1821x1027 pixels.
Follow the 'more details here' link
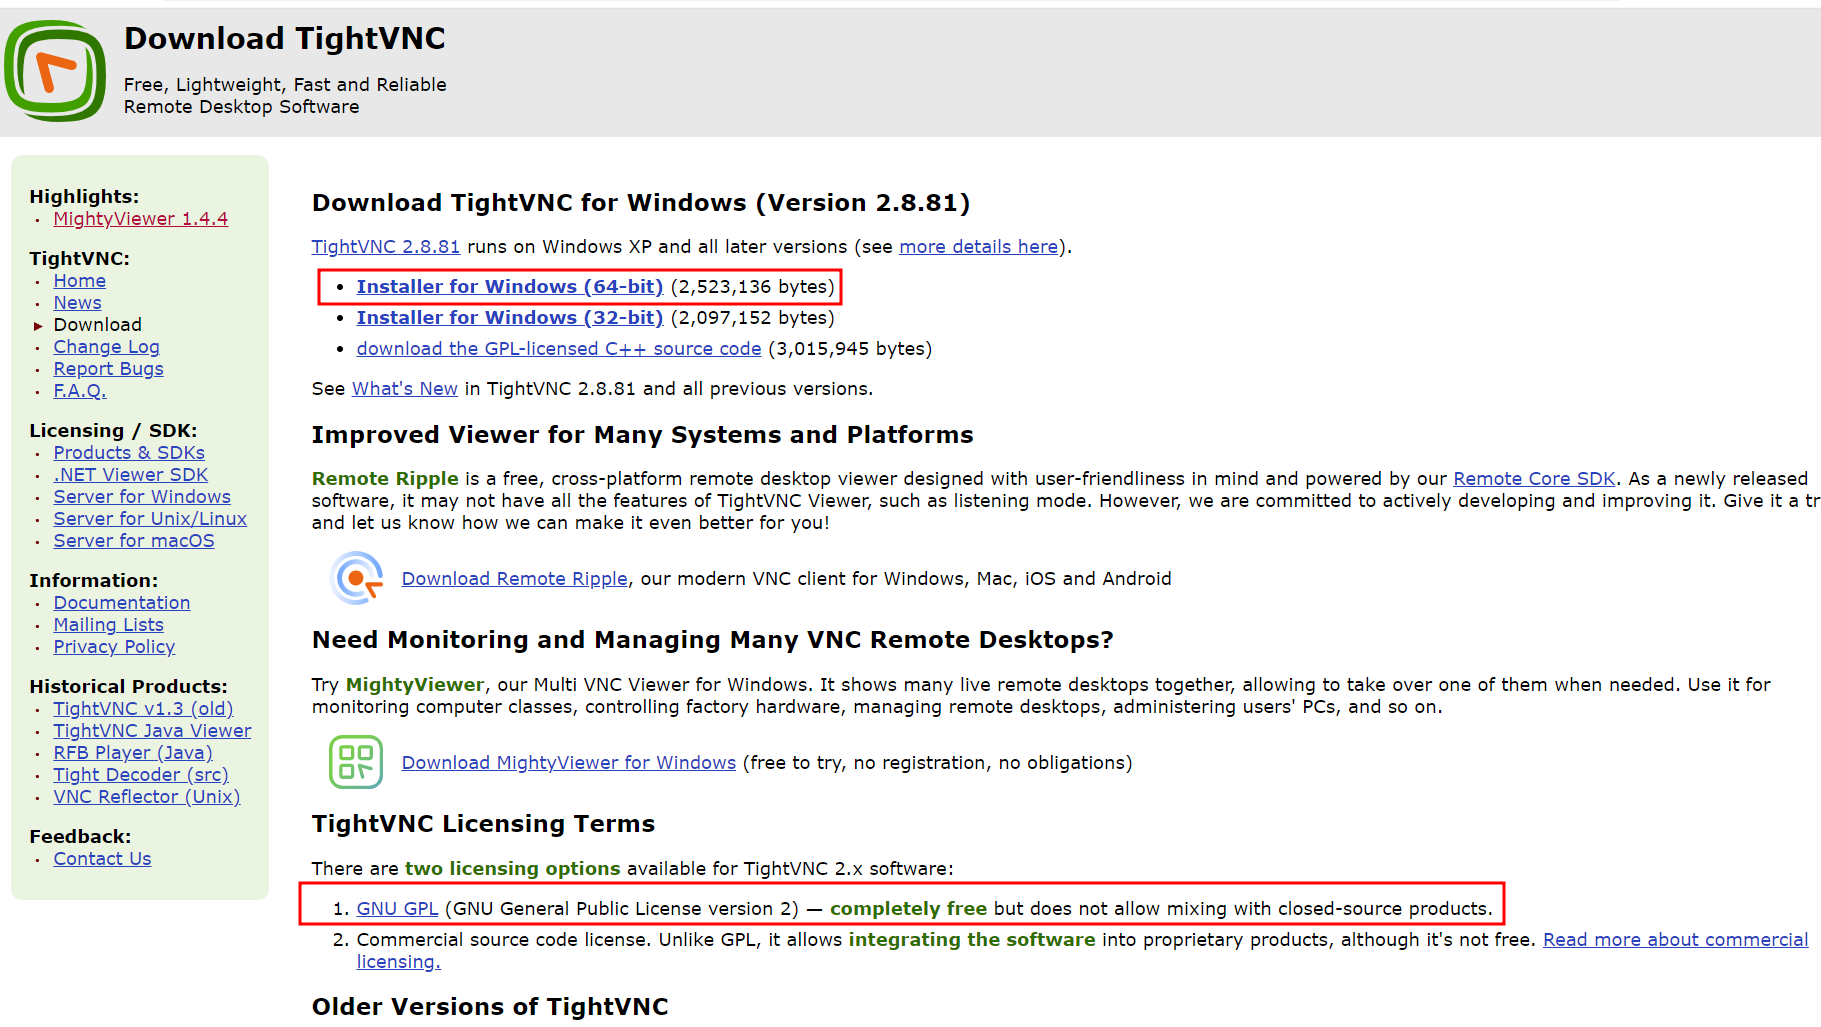[979, 247]
